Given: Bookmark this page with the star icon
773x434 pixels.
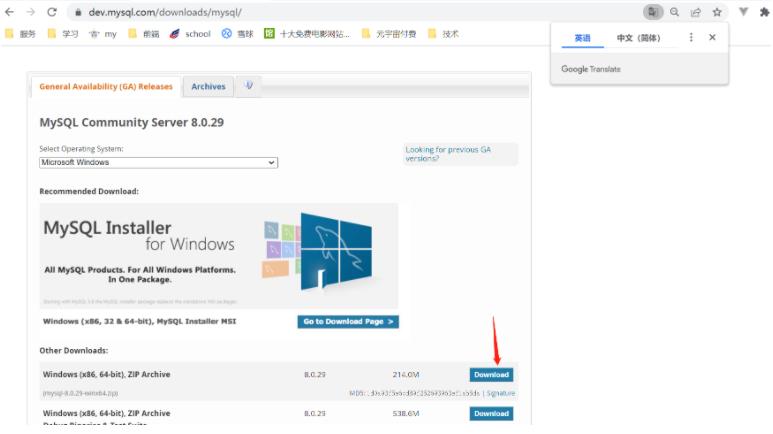Looking at the screenshot, I should [x=717, y=12].
